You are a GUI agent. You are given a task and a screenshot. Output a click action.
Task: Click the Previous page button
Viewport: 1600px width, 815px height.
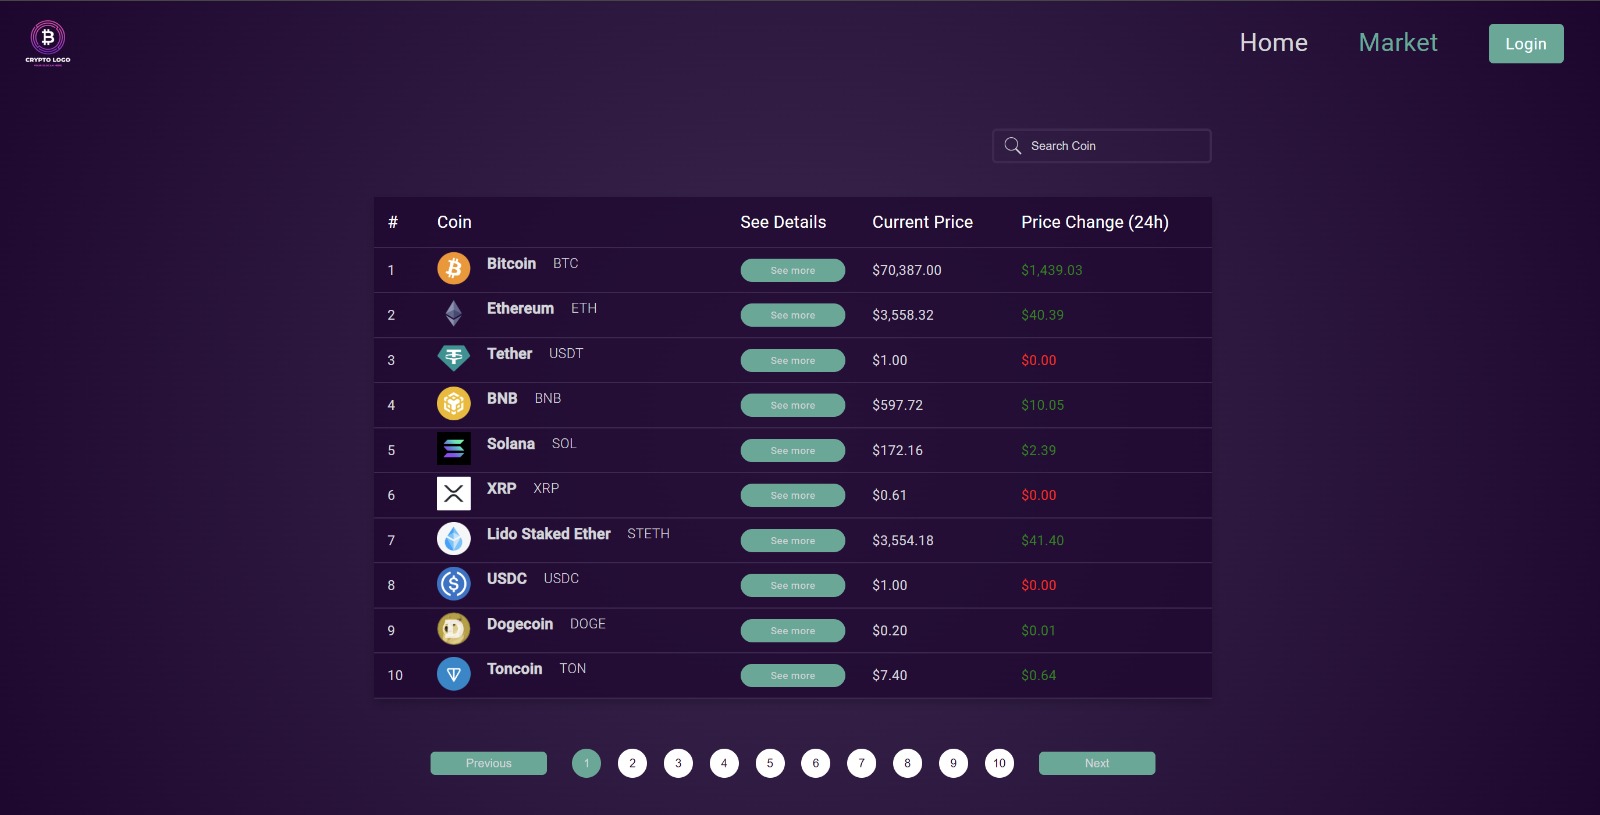(x=489, y=763)
